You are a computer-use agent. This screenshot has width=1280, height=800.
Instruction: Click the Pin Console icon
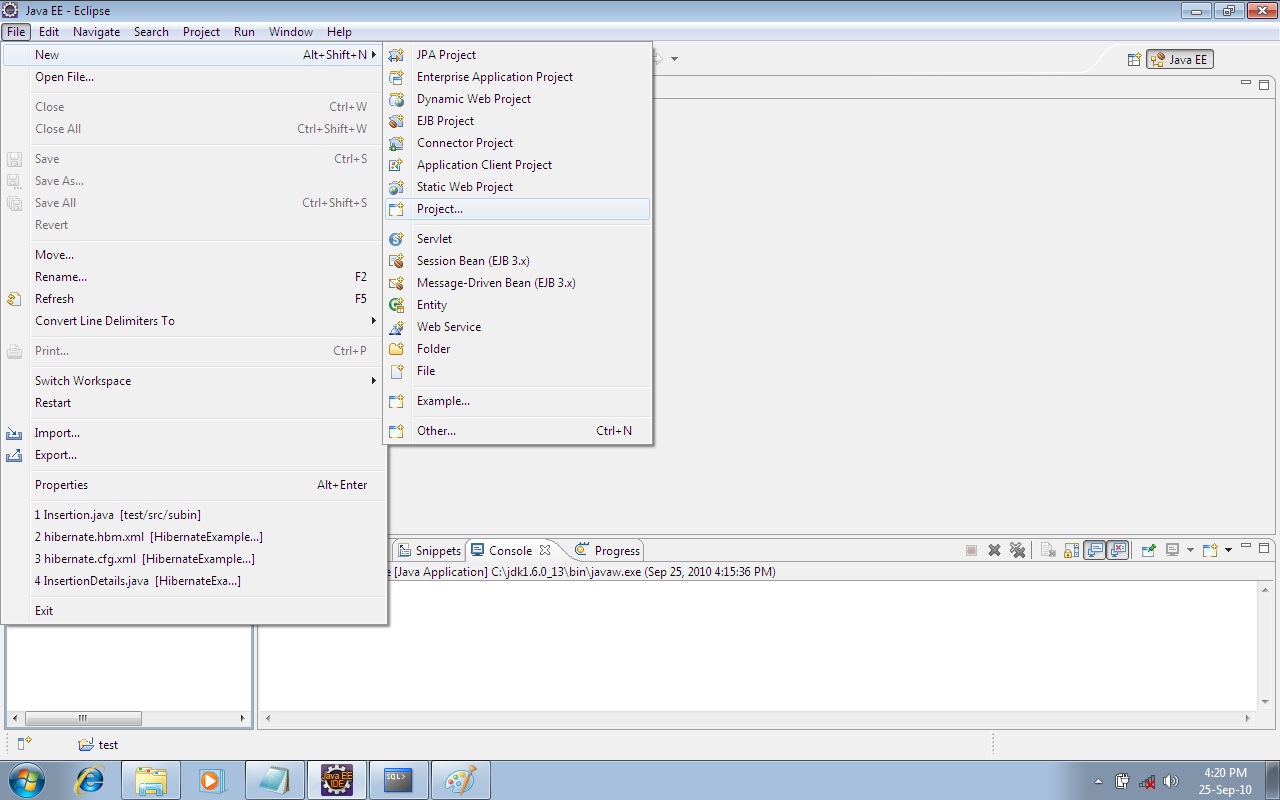[1149, 549]
